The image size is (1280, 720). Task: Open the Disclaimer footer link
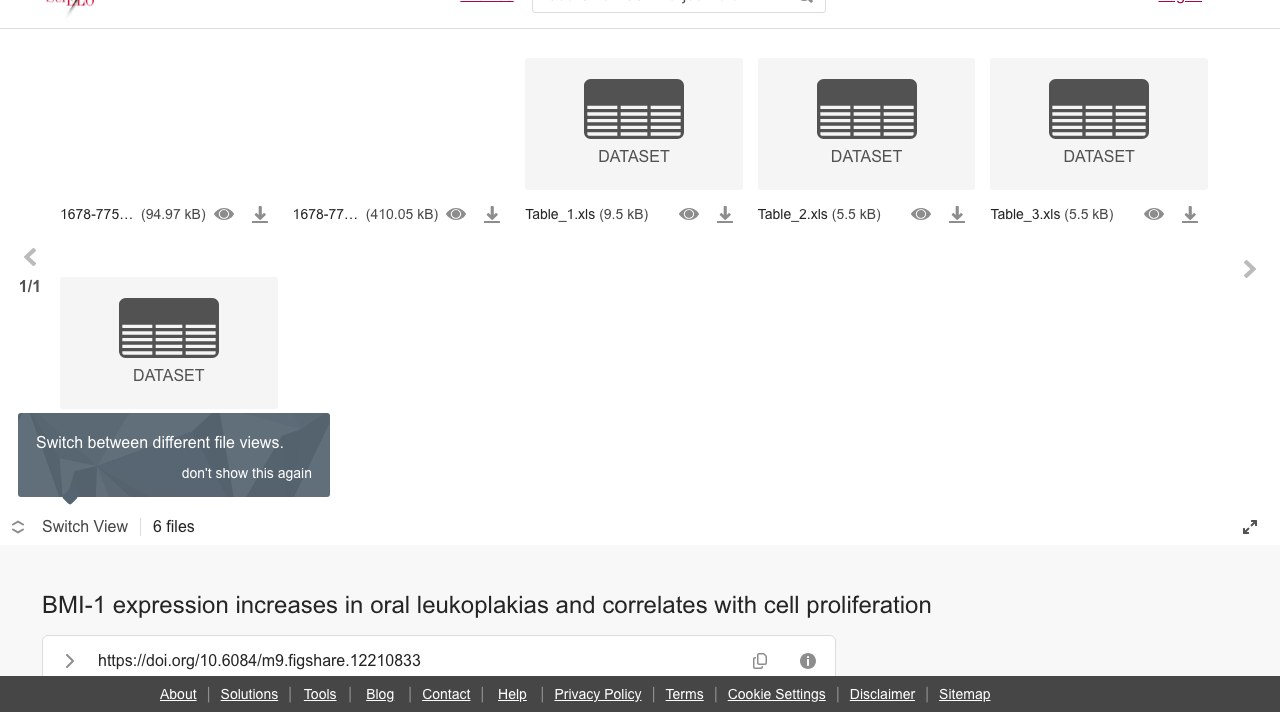point(882,694)
